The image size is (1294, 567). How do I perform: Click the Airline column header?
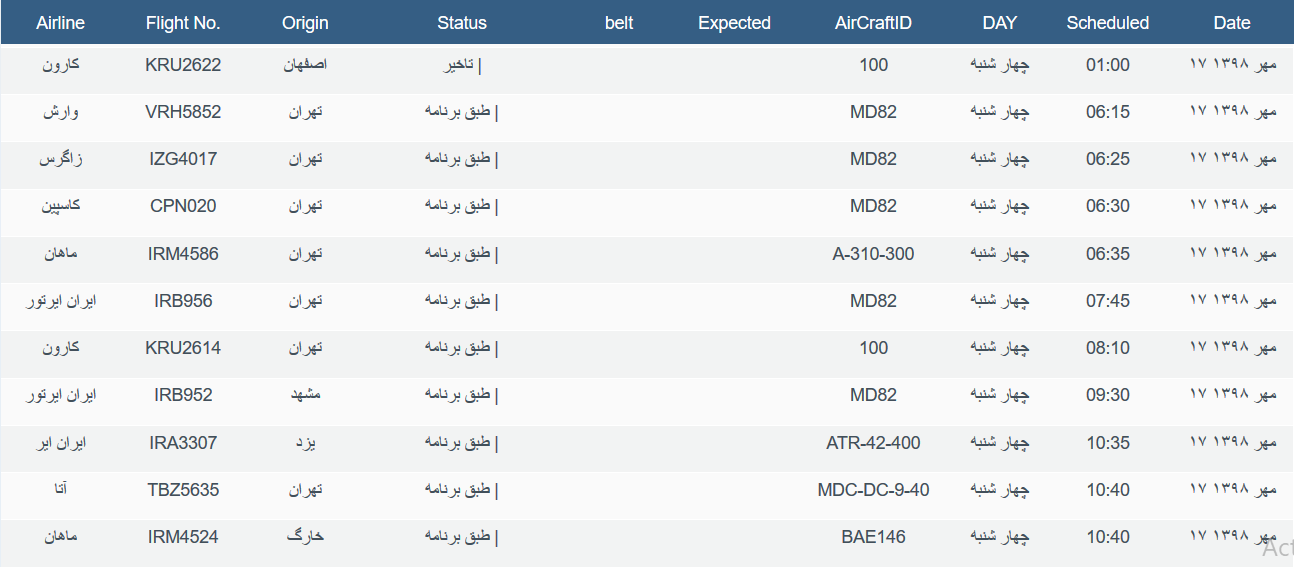[x=60, y=23]
